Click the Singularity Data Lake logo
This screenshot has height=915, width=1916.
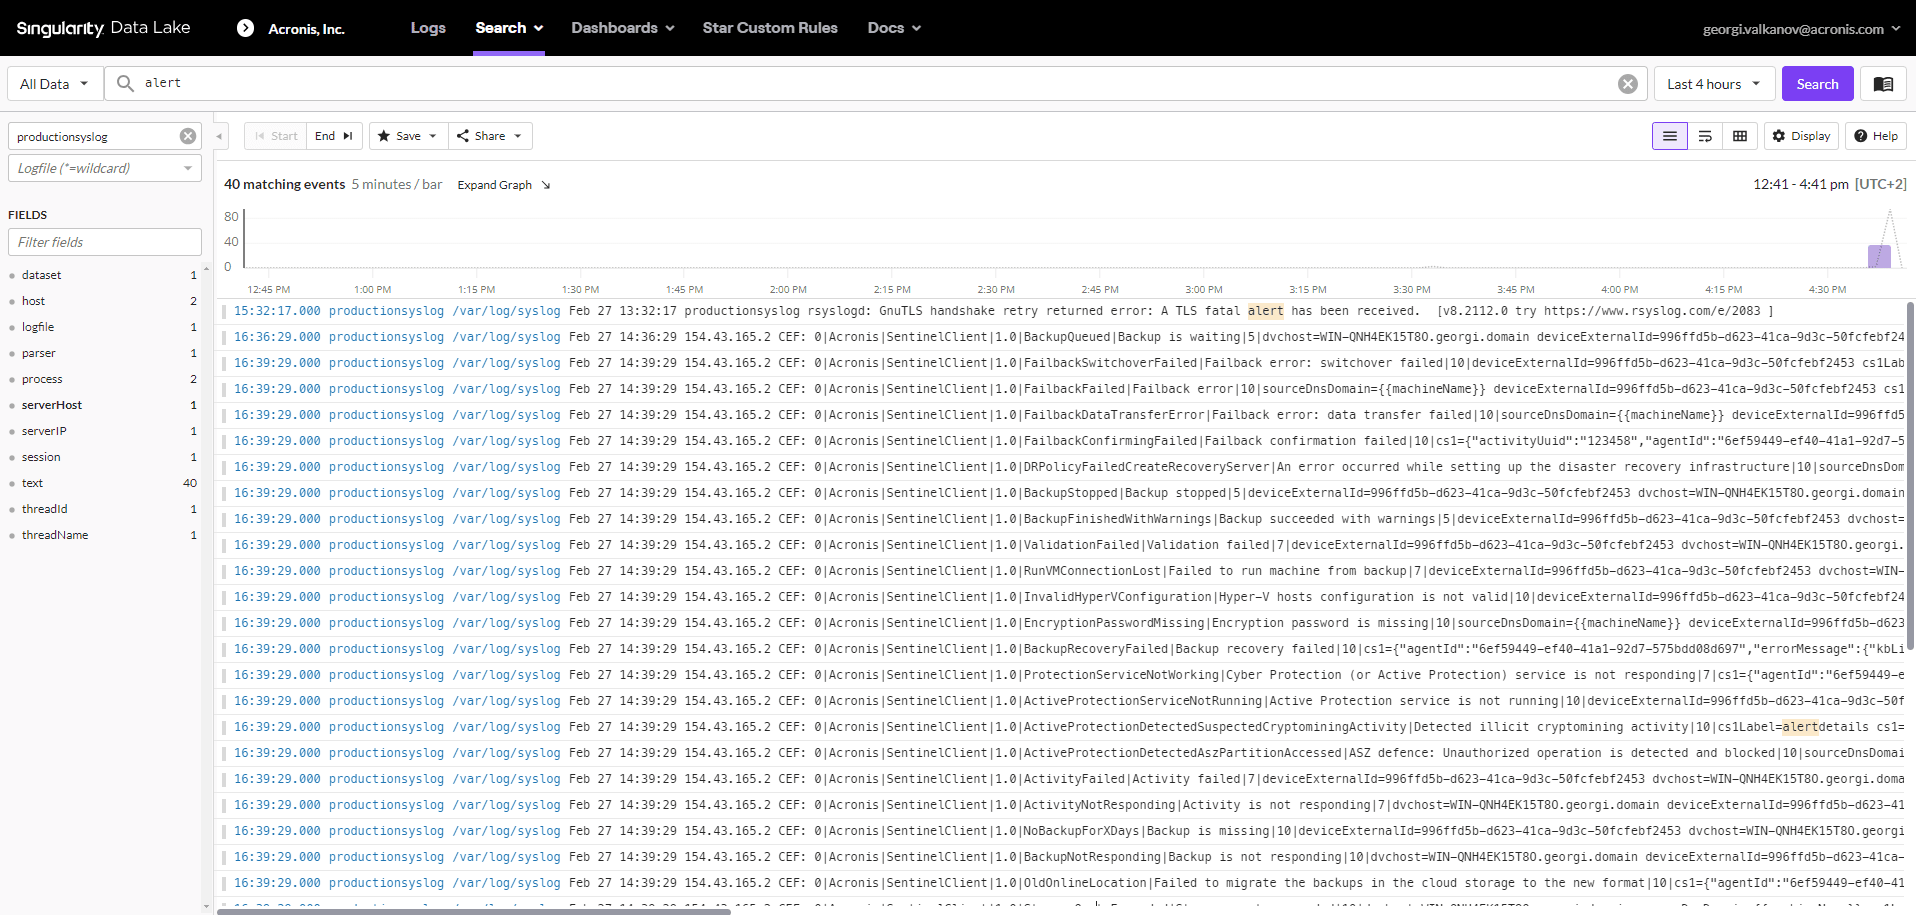point(103,28)
